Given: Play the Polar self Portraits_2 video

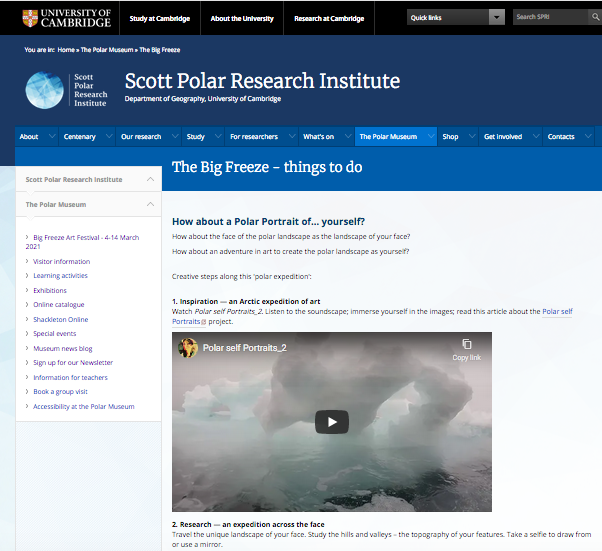Looking at the screenshot, I should (332, 422).
